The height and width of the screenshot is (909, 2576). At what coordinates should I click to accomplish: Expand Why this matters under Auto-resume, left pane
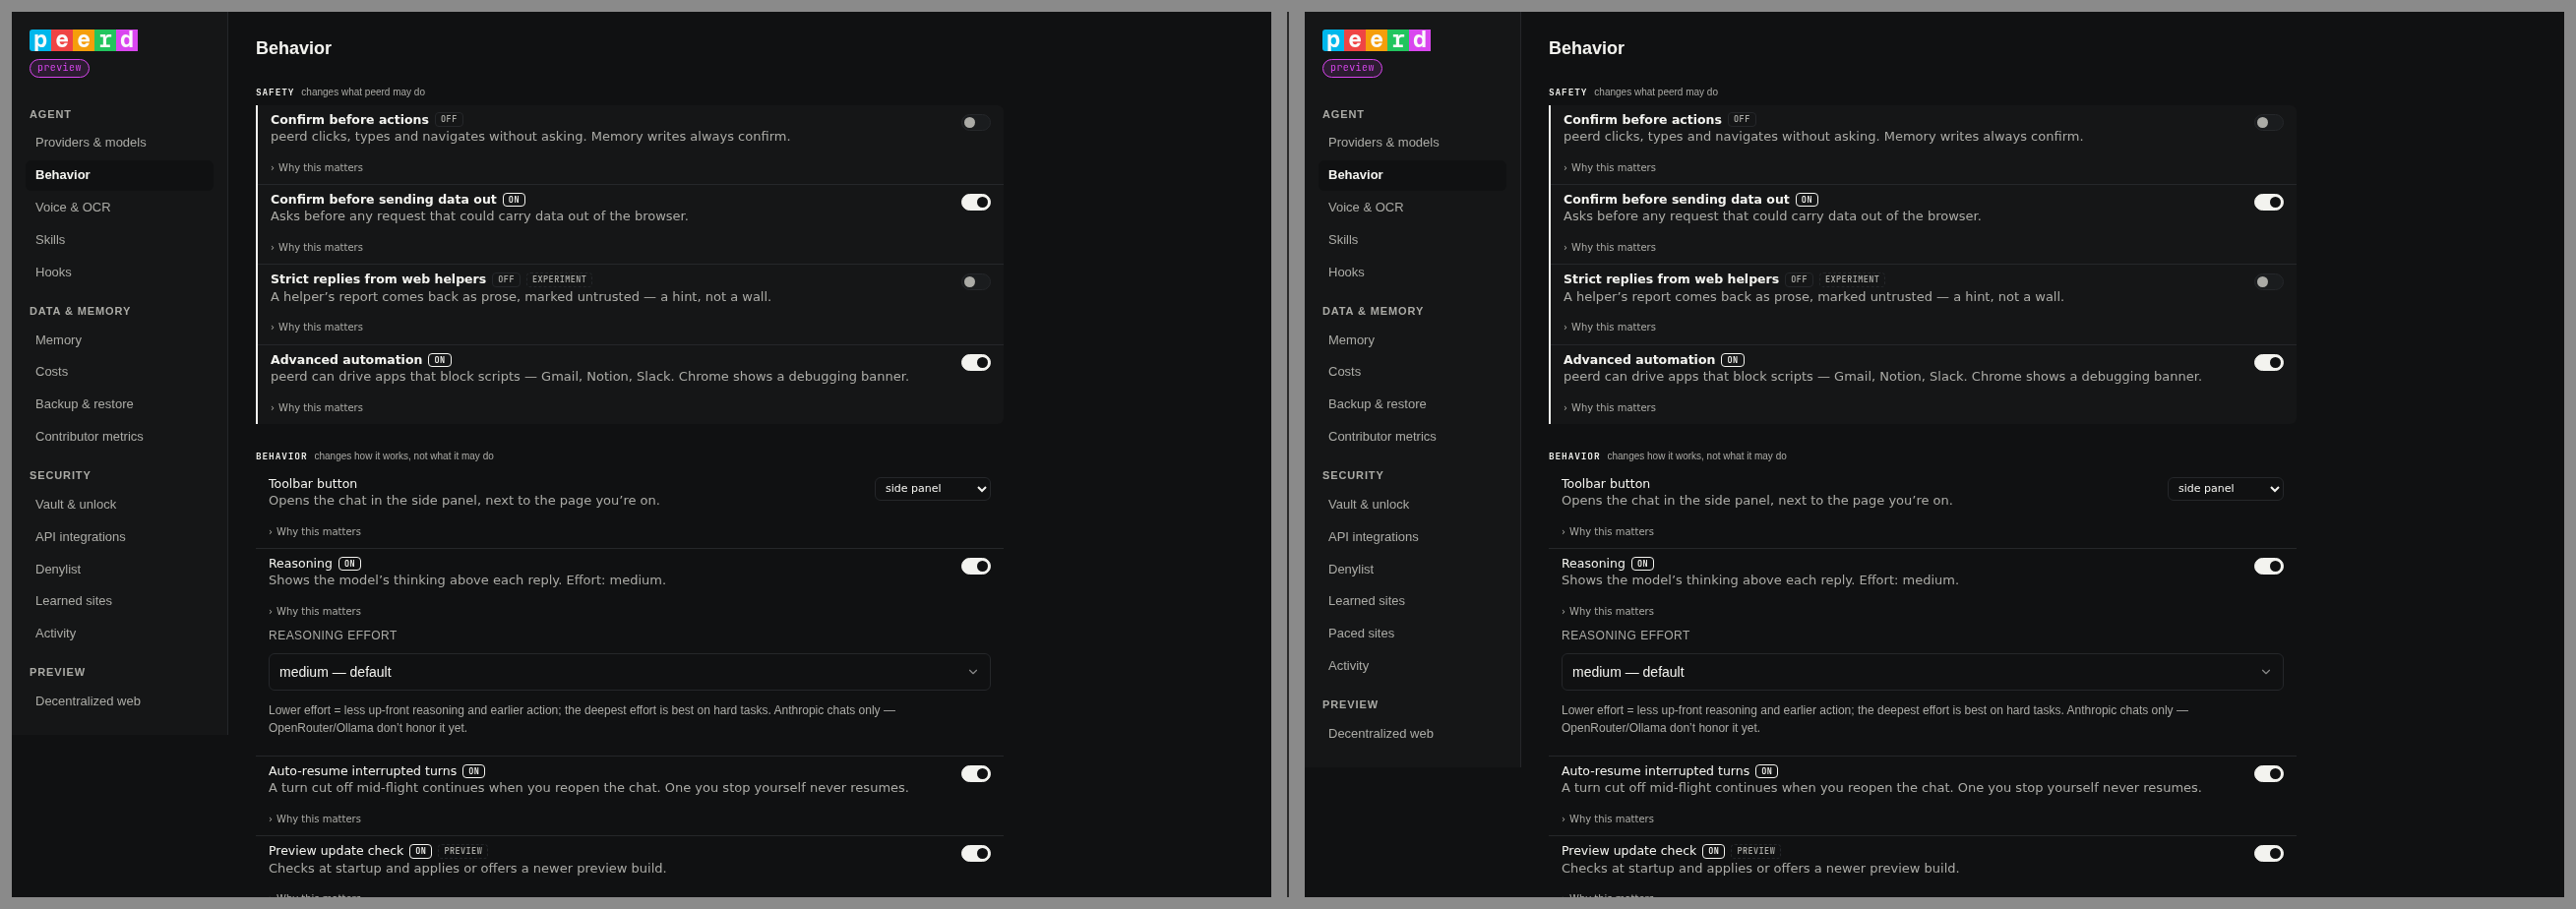(x=315, y=819)
